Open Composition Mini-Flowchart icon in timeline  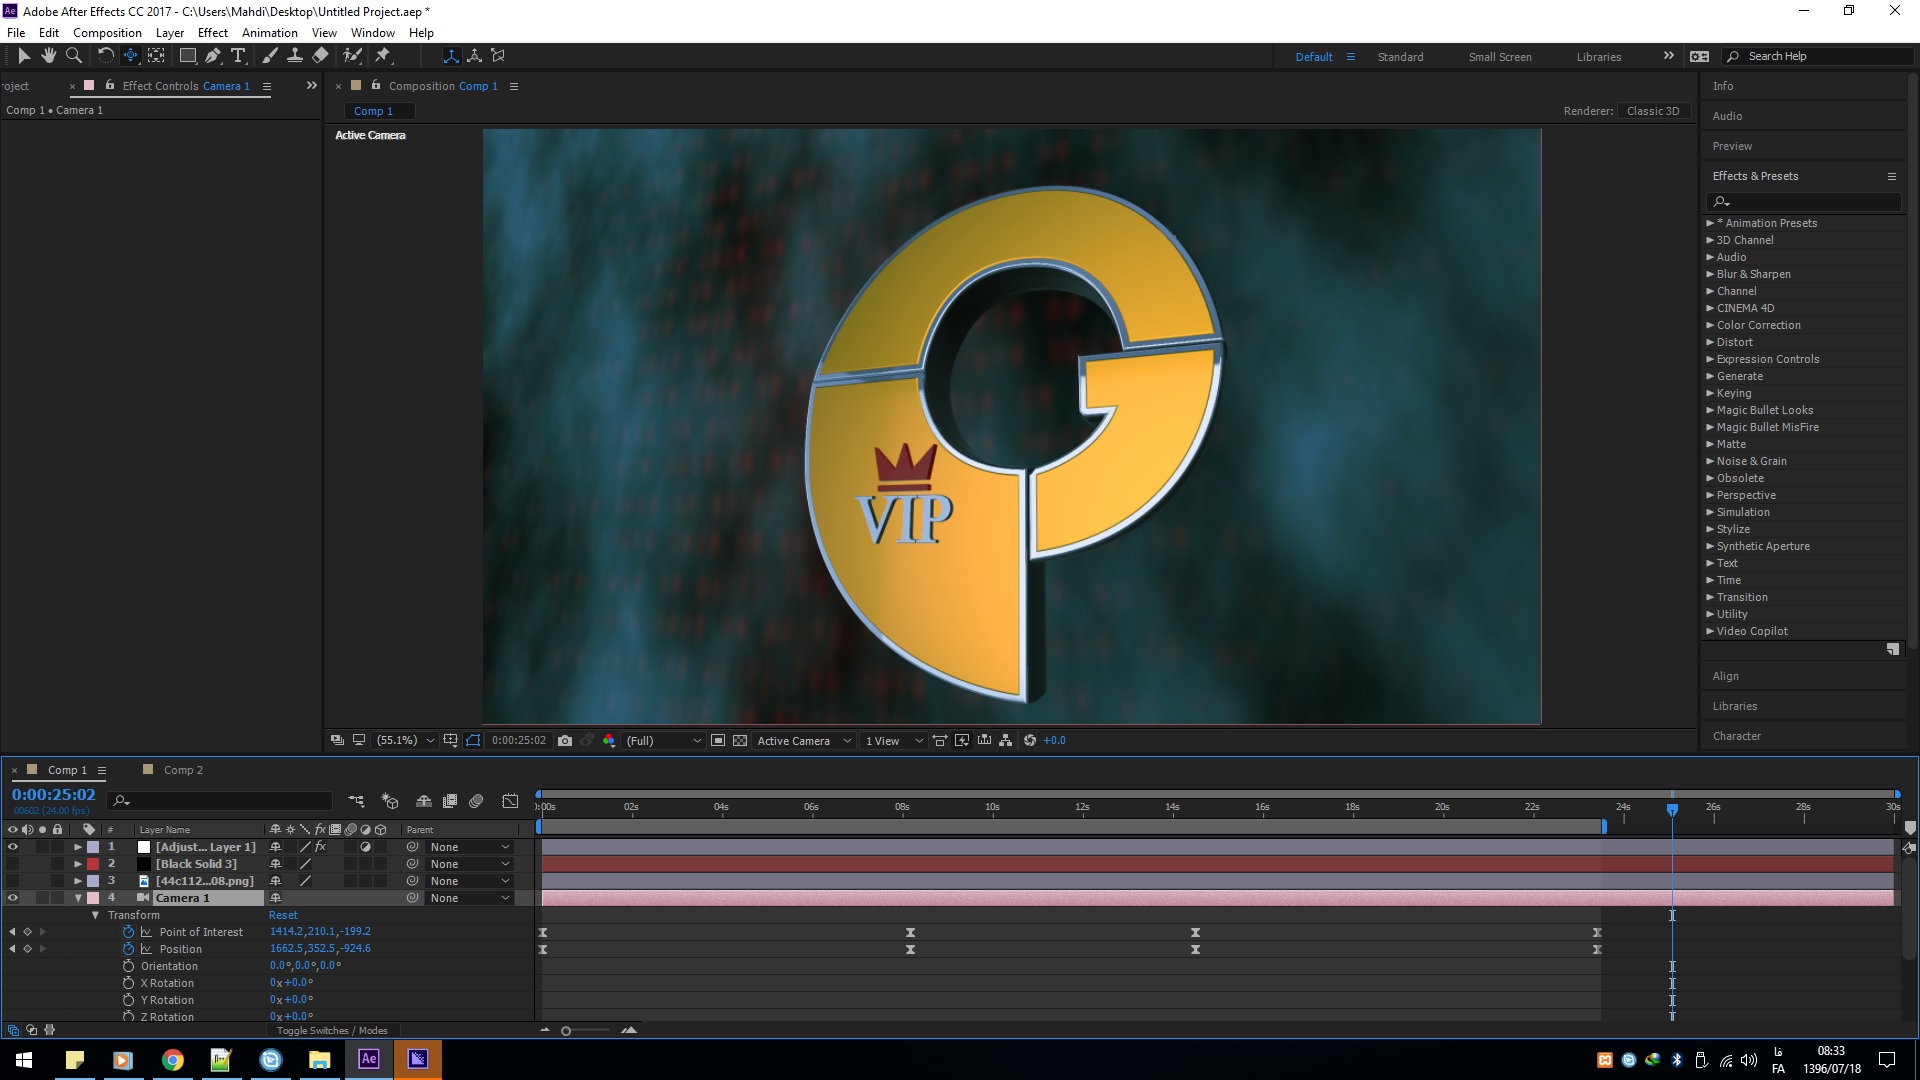pyautogui.click(x=356, y=801)
